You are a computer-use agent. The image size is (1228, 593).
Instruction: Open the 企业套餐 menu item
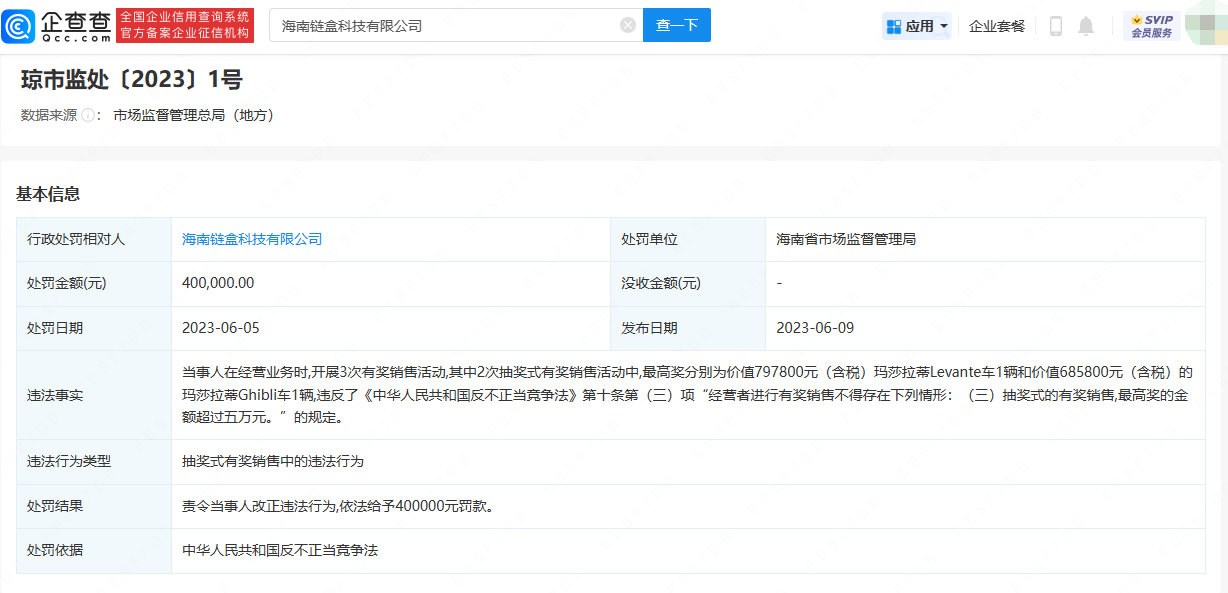coord(997,26)
